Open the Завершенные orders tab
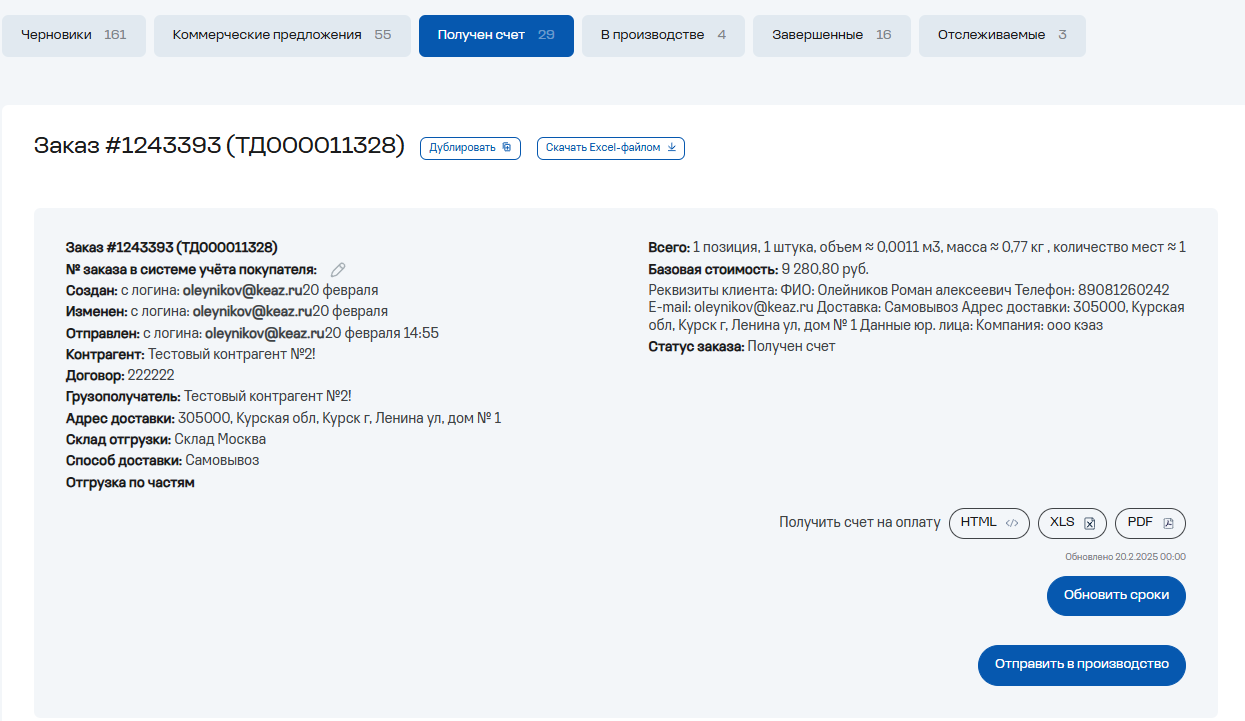 (831, 36)
